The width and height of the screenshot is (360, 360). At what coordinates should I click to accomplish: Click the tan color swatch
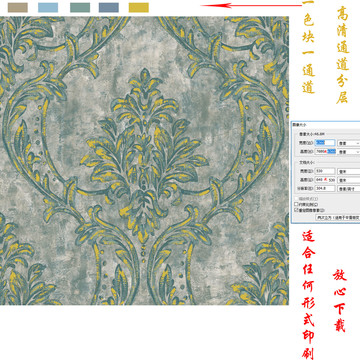(x=18, y=7)
